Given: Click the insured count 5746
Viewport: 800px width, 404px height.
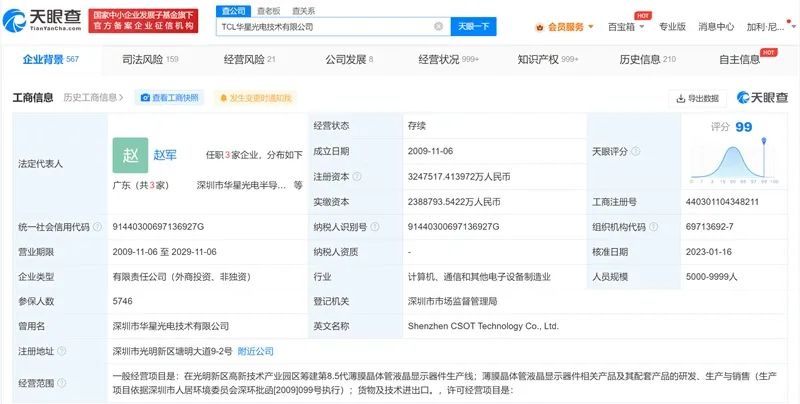Looking at the screenshot, I should point(122,301).
